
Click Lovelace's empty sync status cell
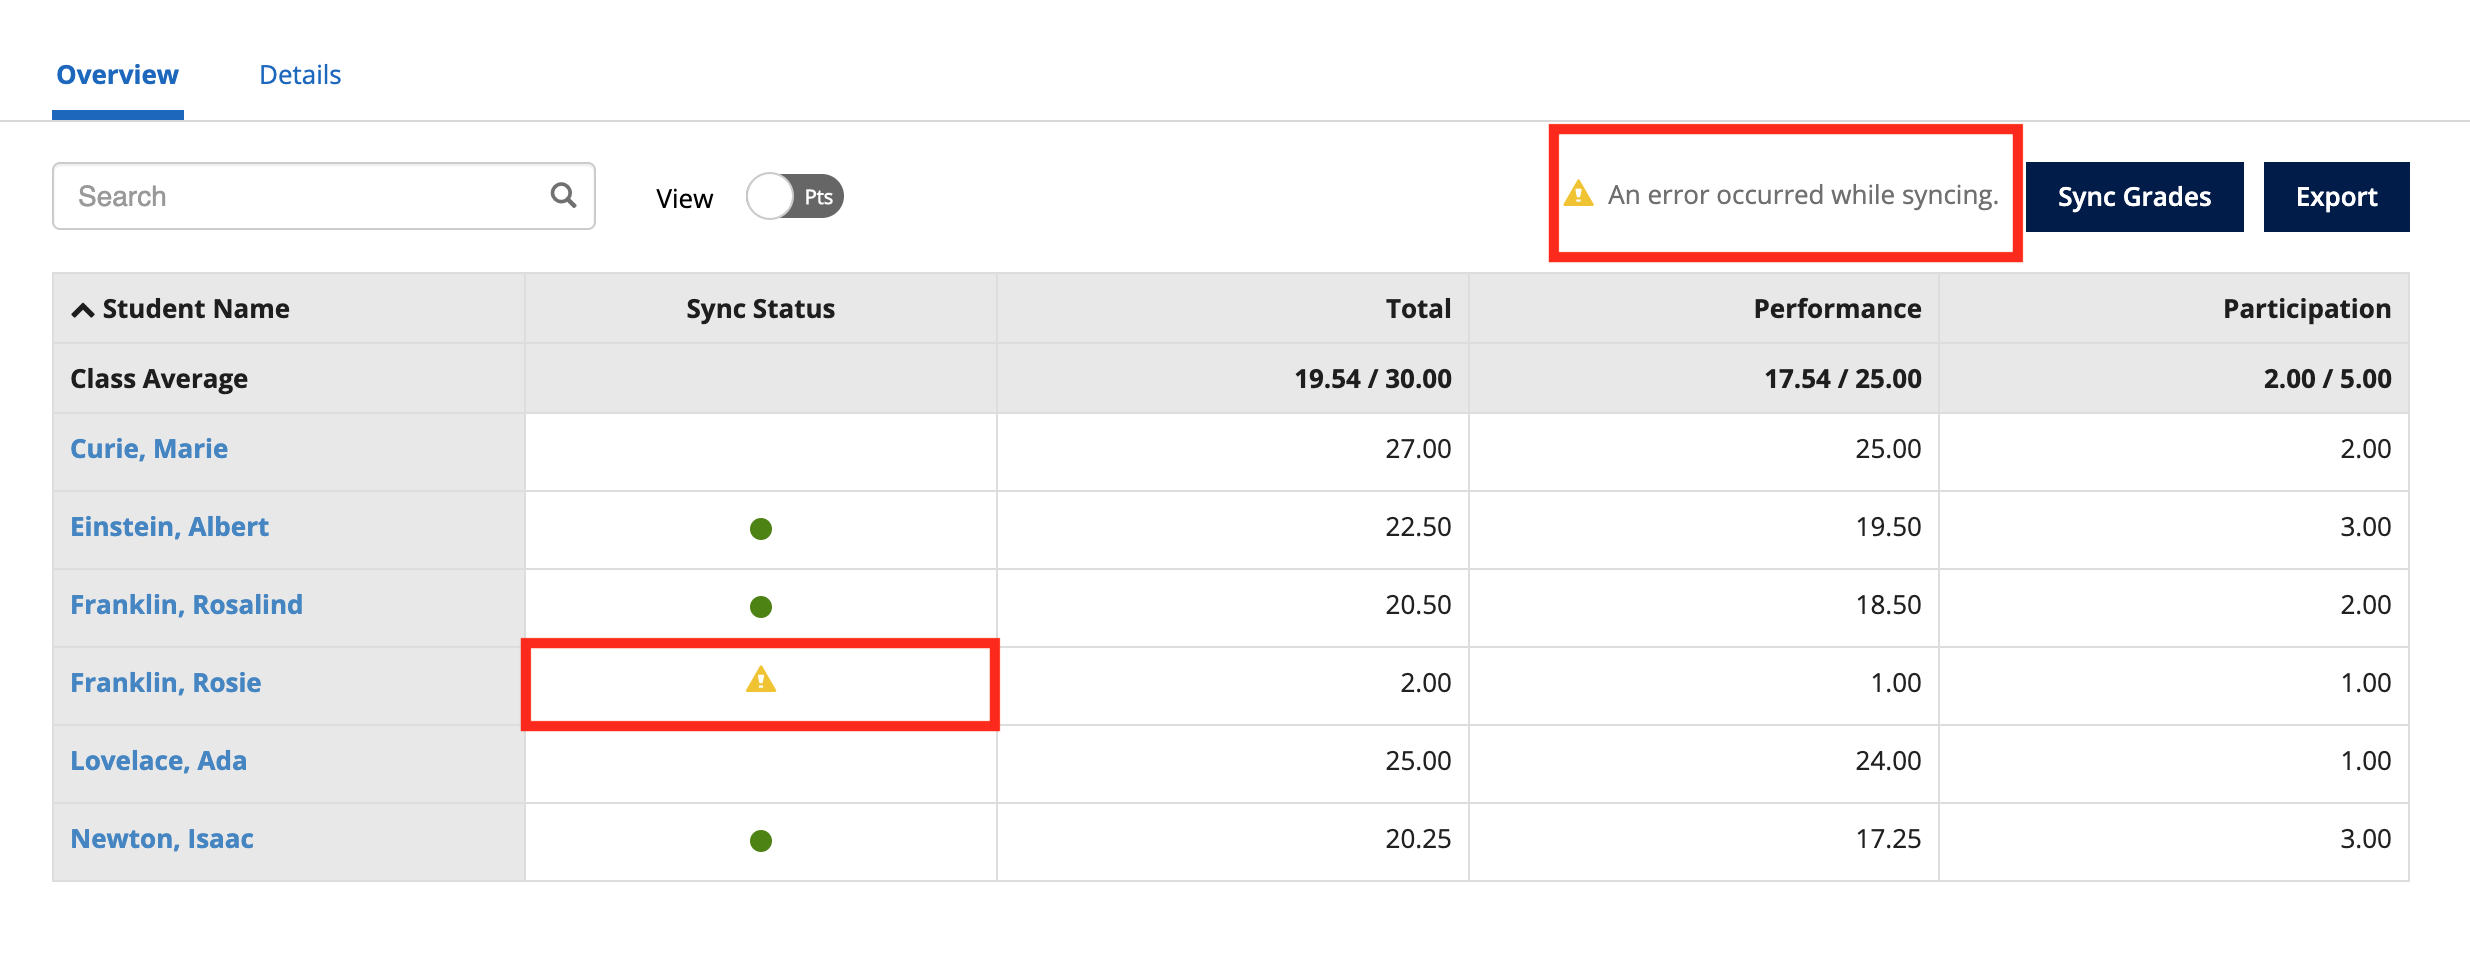pyautogui.click(x=760, y=761)
